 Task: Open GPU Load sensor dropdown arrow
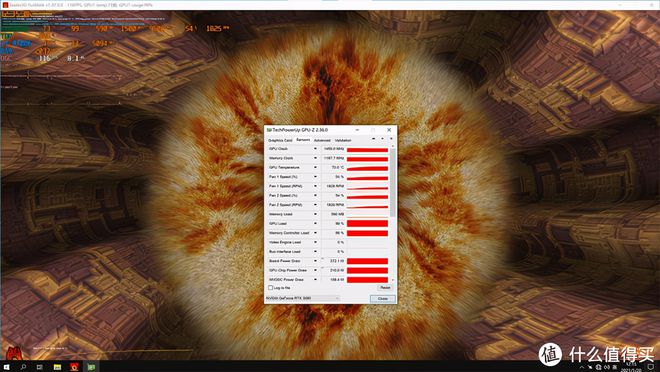coord(315,223)
